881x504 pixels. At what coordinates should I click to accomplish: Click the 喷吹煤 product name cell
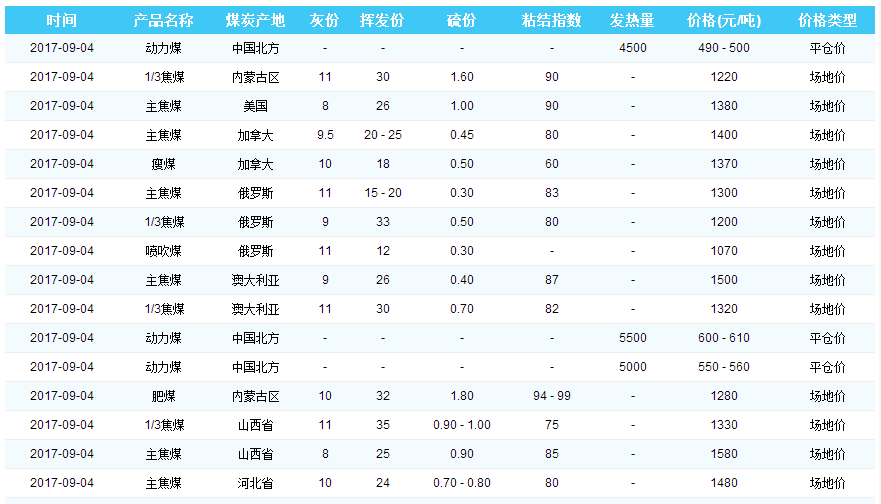(163, 251)
